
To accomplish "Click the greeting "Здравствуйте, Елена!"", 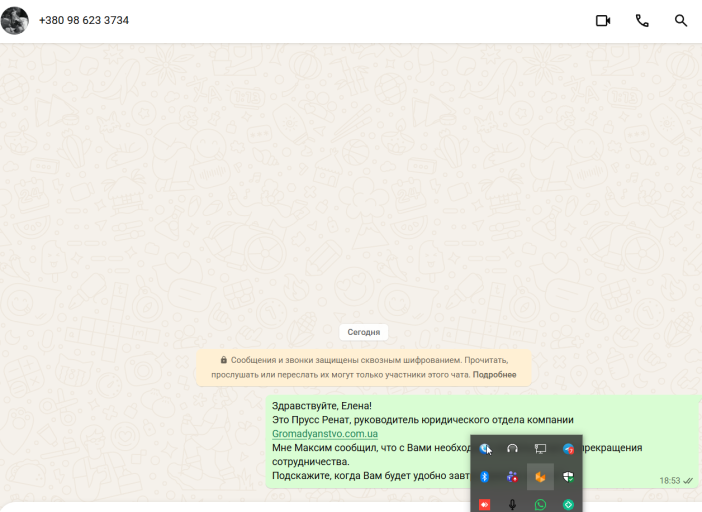I will [x=321, y=406].
